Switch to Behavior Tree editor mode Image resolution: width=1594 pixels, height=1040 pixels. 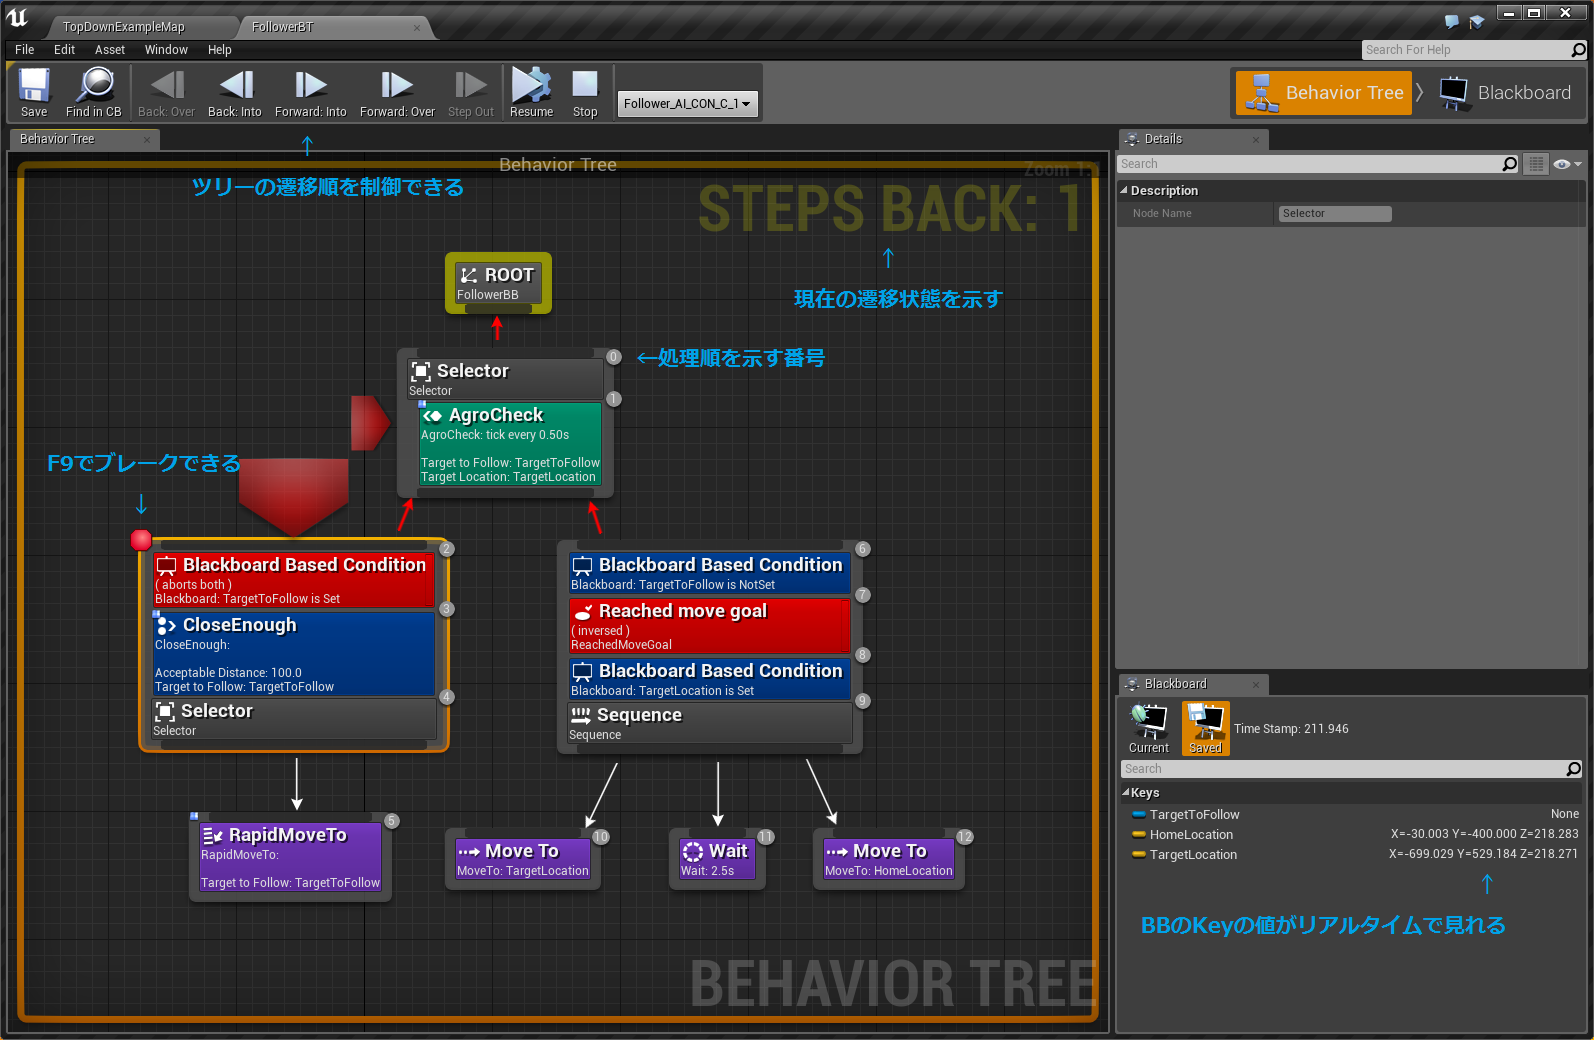1324,93
